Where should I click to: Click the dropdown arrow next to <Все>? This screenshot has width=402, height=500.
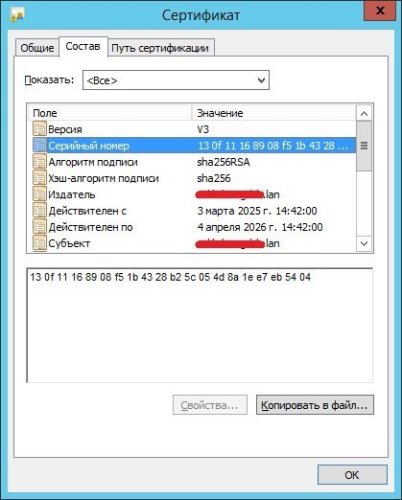point(261,80)
